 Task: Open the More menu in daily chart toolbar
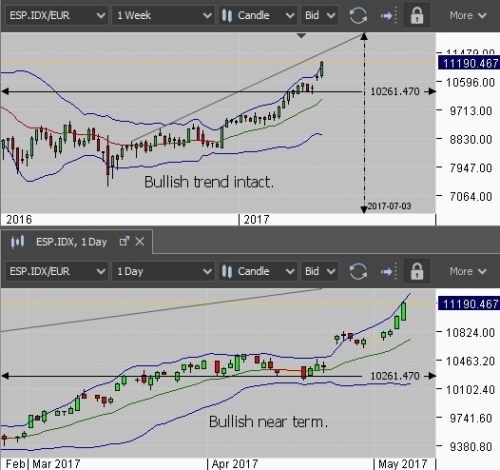(x=468, y=271)
